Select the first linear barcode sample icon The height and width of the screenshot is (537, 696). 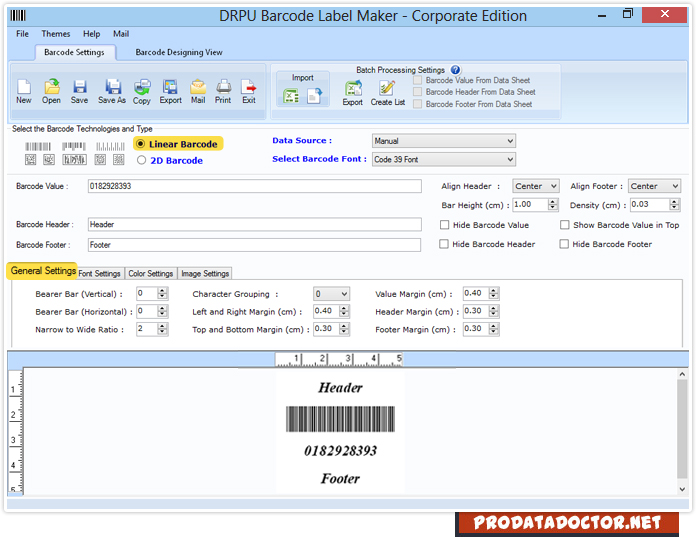pos(38,146)
